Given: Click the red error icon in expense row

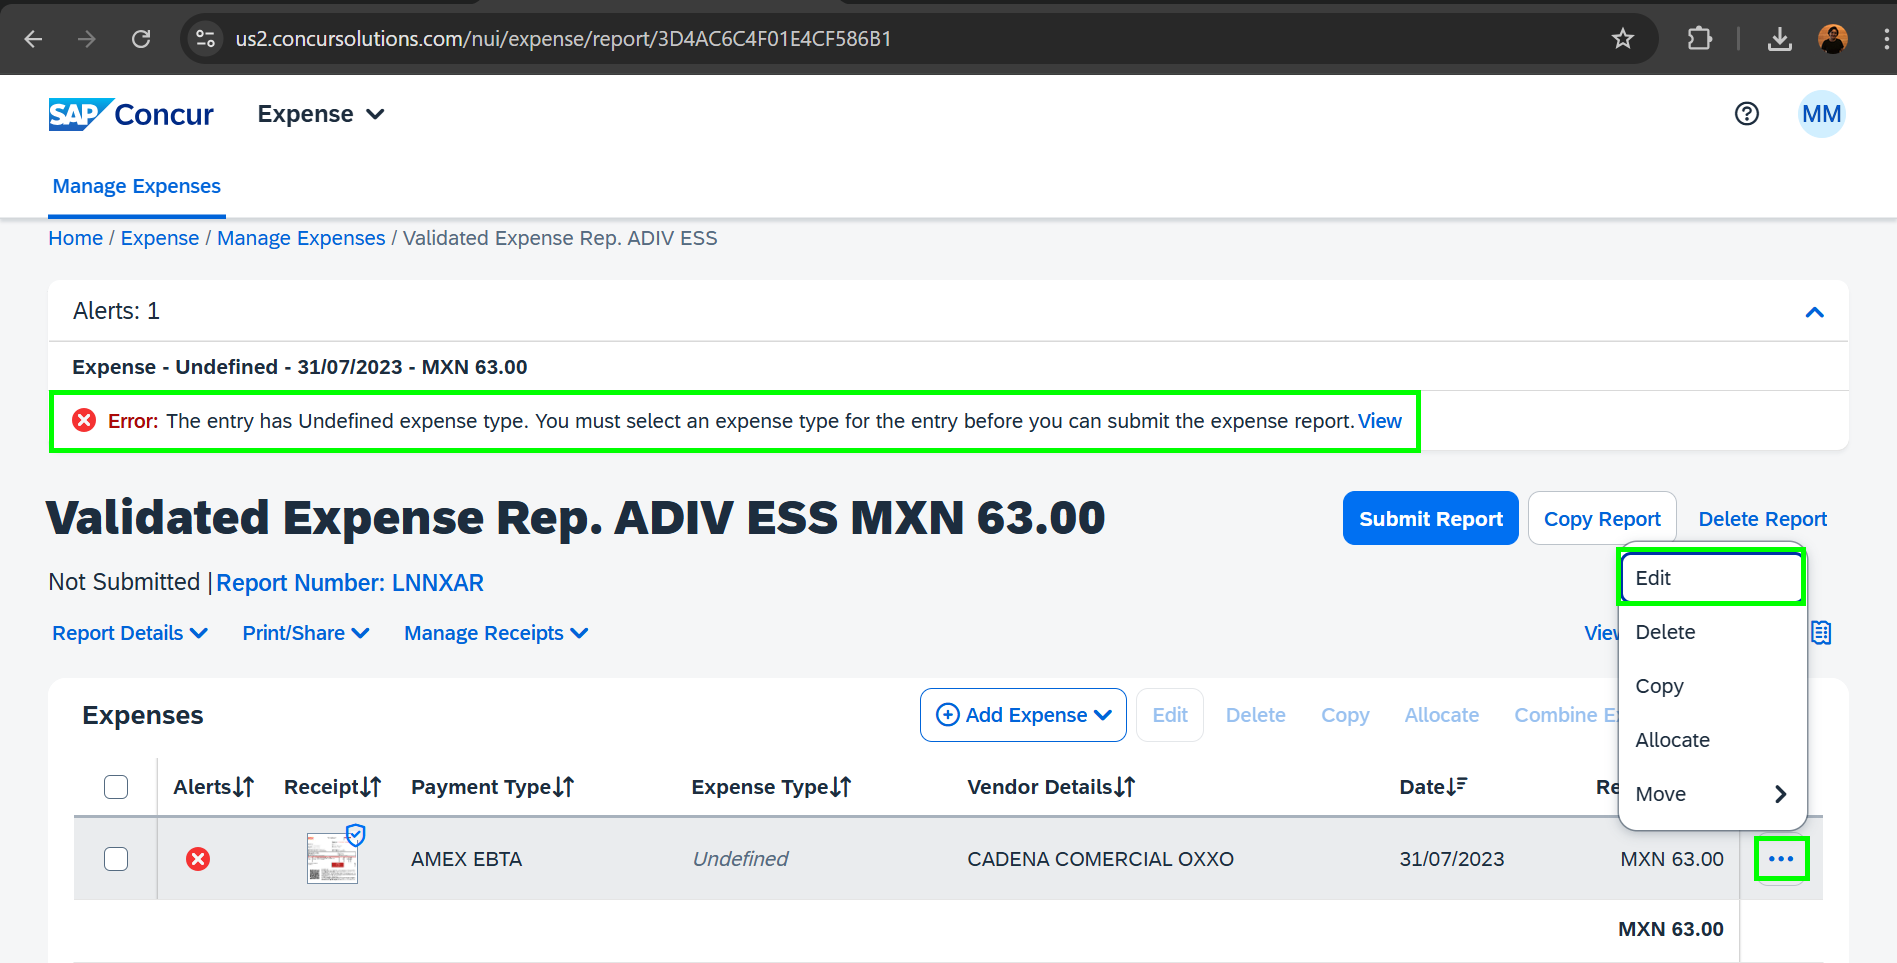Looking at the screenshot, I should click(x=198, y=859).
